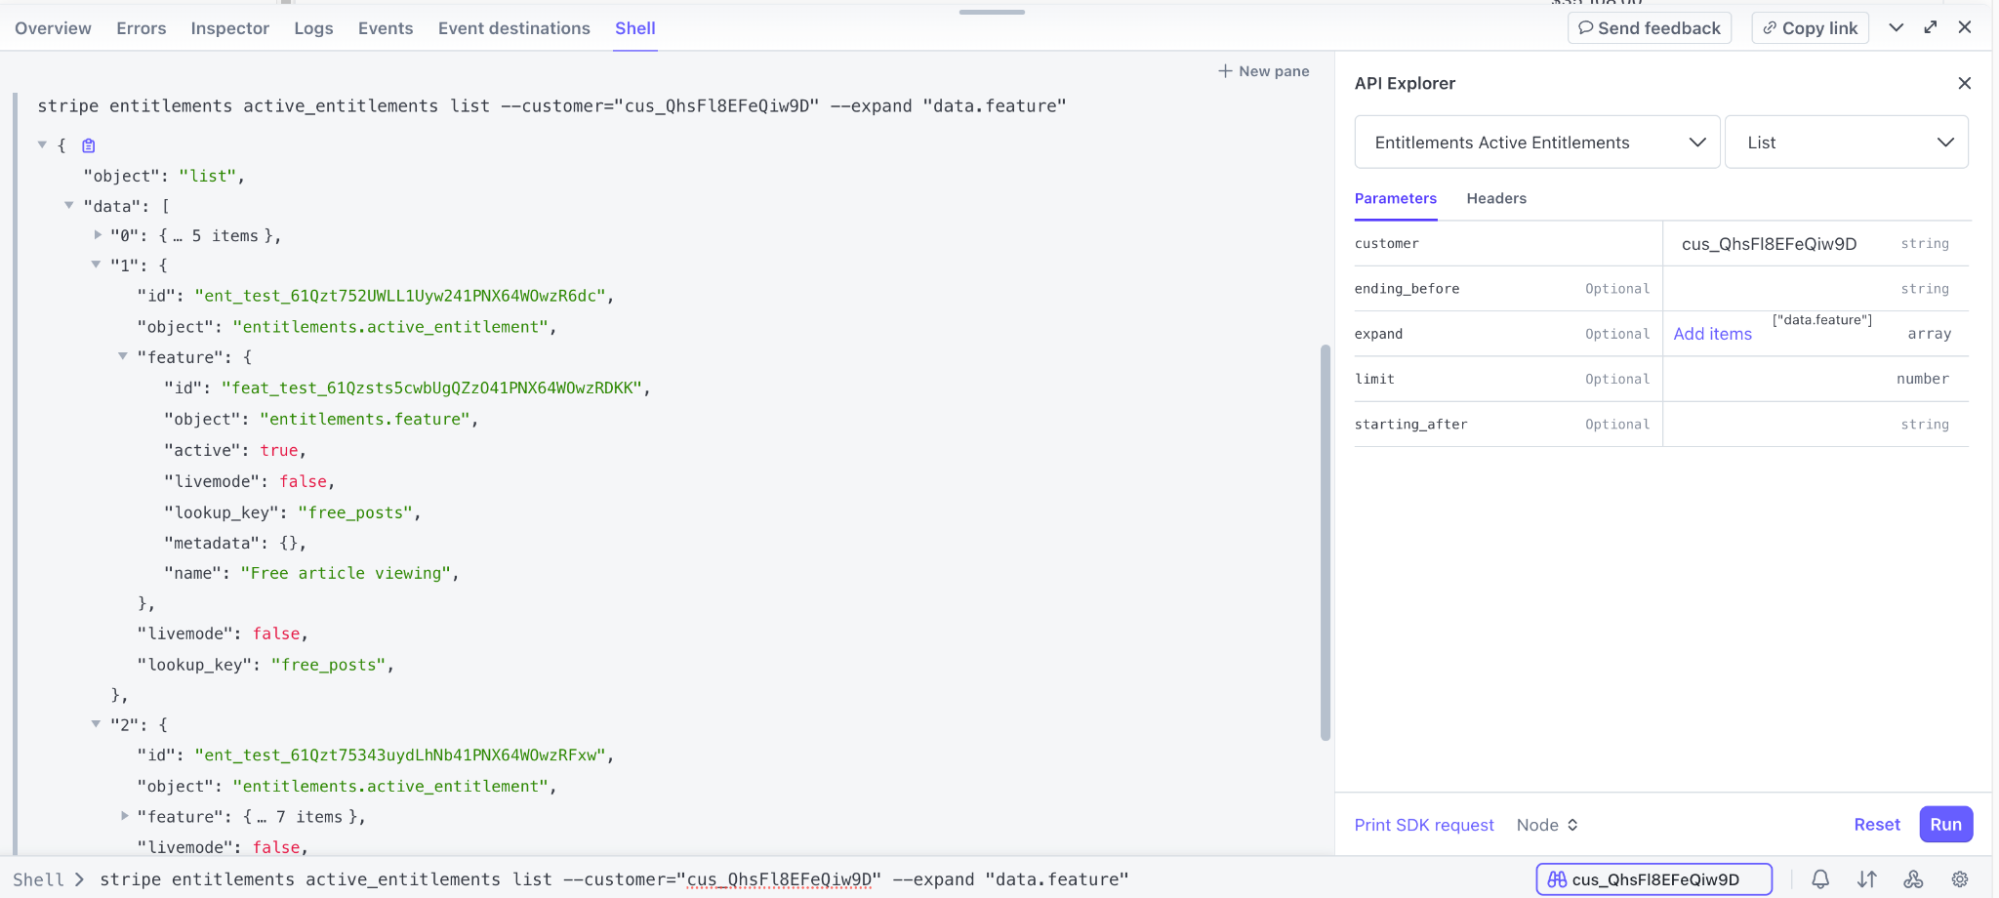Click Add items for expand parameter
The height and width of the screenshot is (898, 1999).
(x=1712, y=334)
